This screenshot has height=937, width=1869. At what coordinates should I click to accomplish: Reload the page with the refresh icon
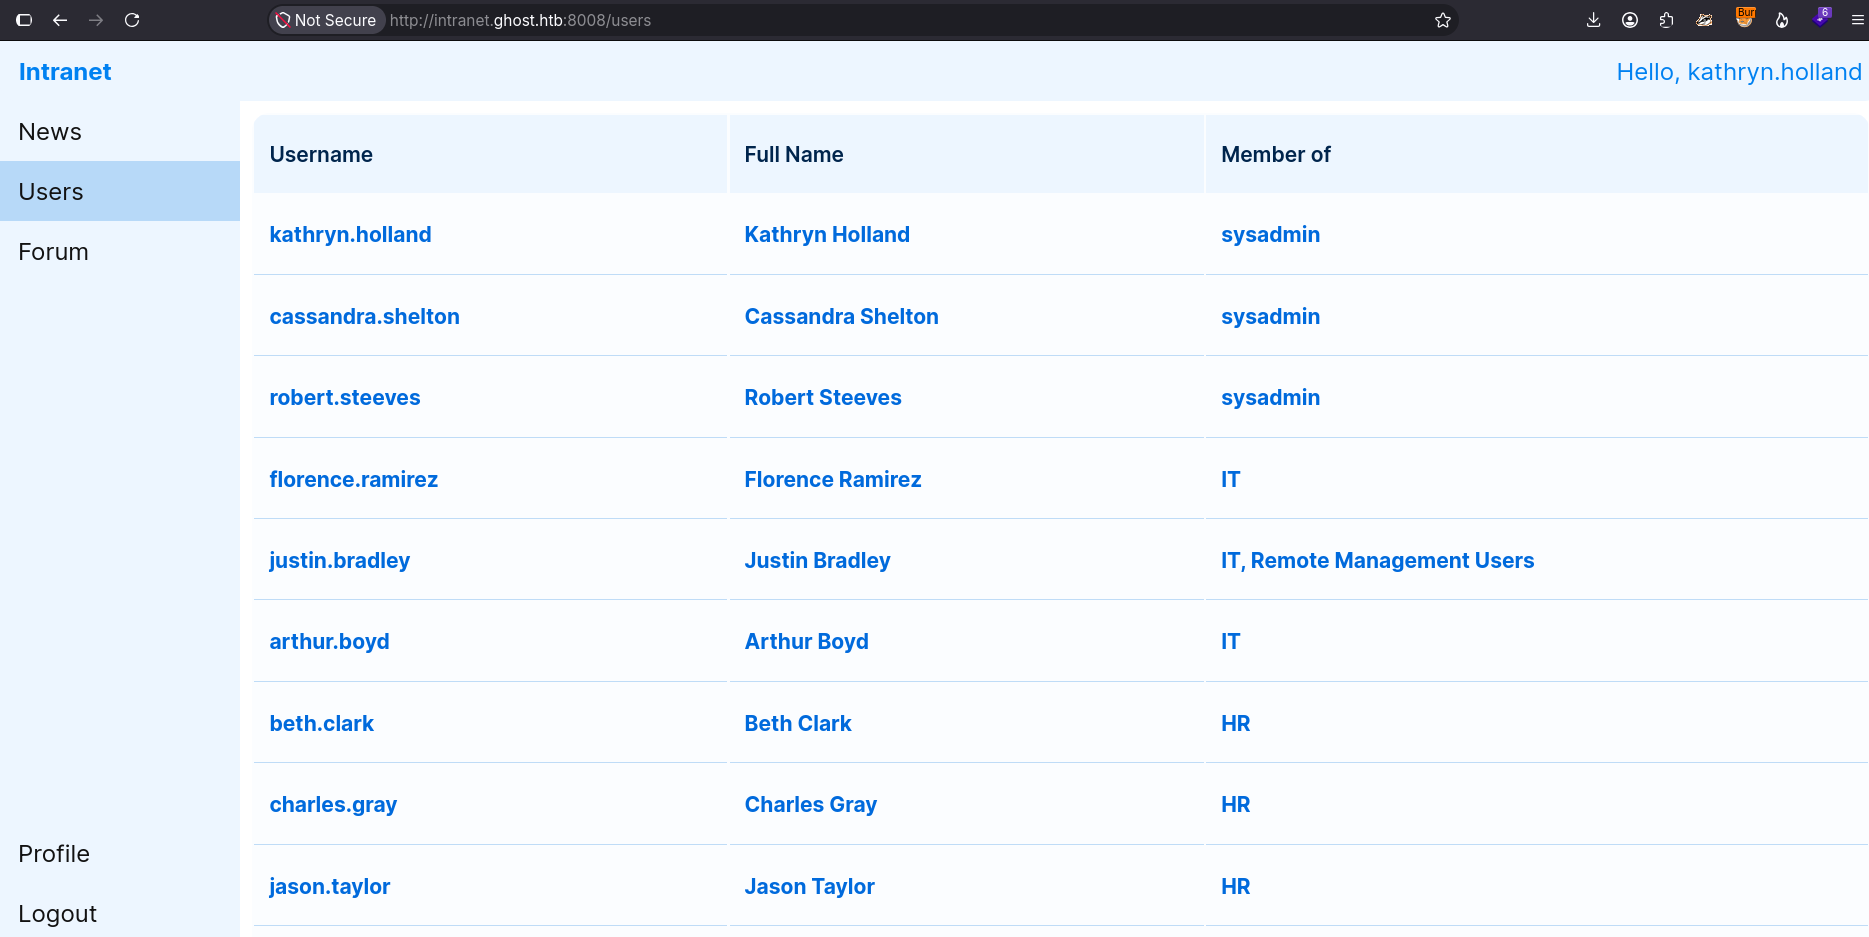pos(132,20)
